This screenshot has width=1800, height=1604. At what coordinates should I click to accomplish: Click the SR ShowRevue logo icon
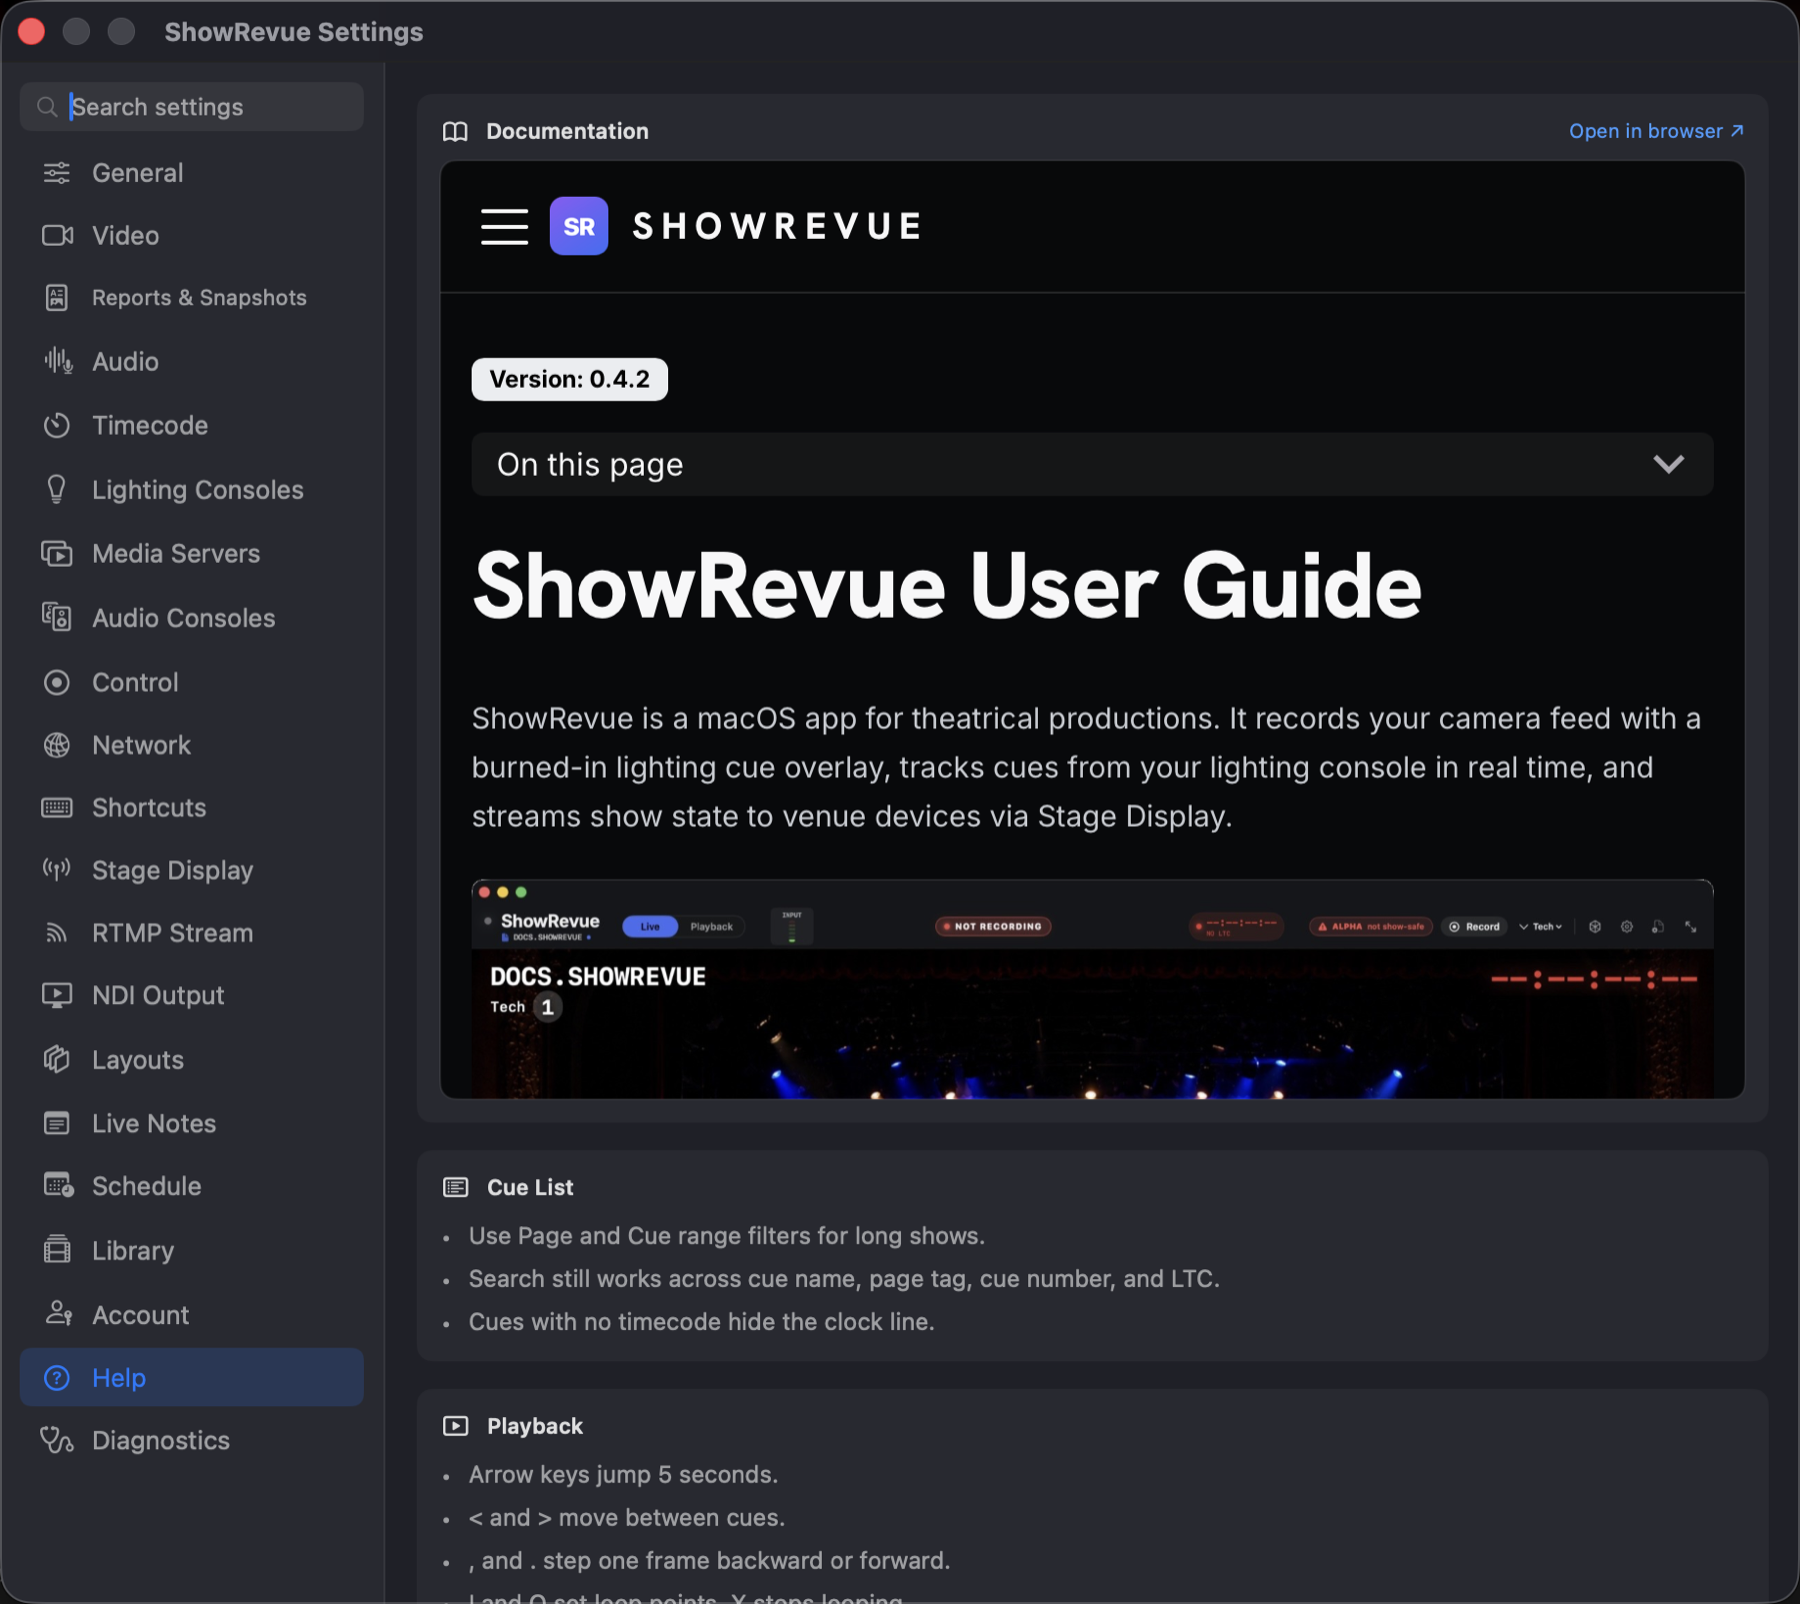click(579, 226)
